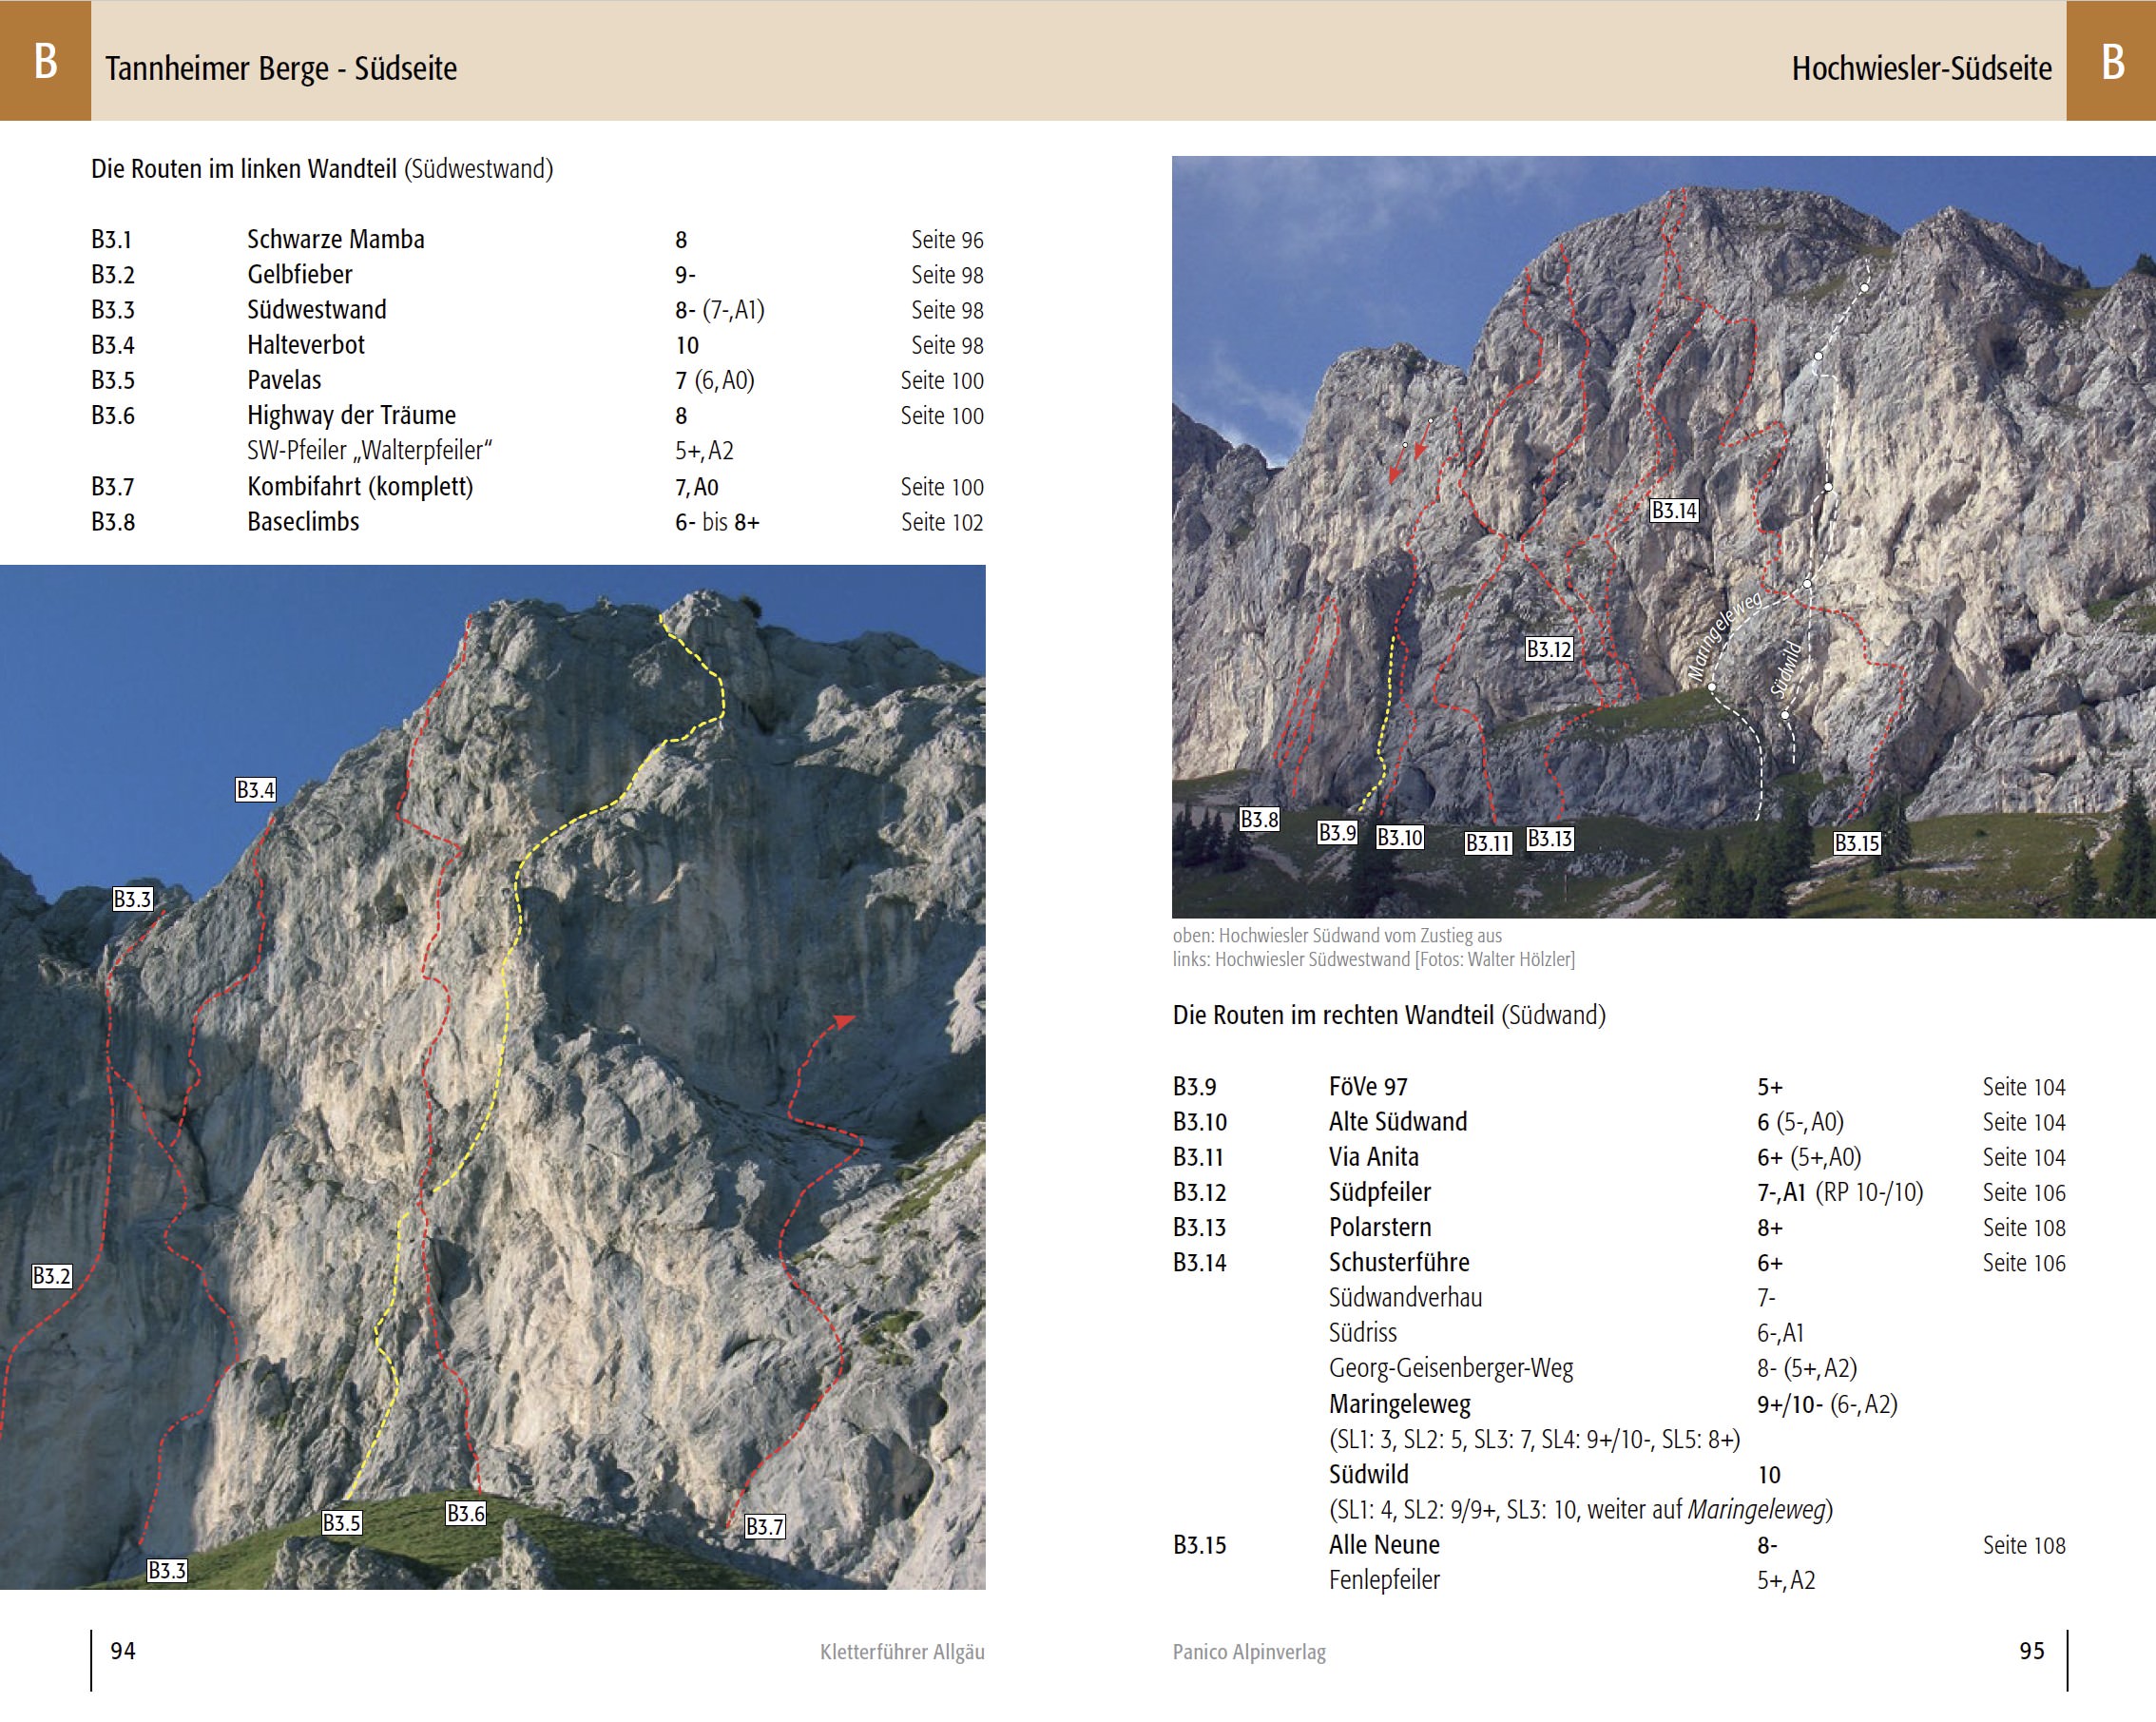The height and width of the screenshot is (1722, 2156).
Task: Select the route name 'Polarstern'
Action: pyautogui.click(x=1380, y=1227)
